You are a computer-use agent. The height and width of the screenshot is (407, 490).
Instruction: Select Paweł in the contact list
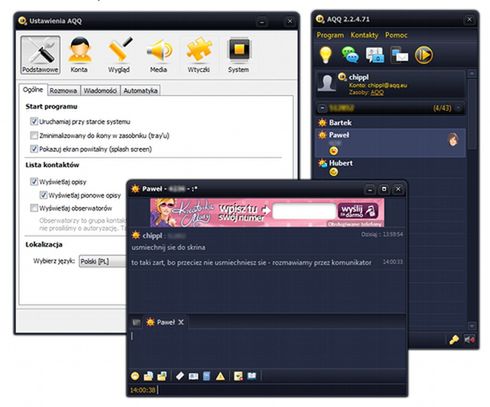coord(390,143)
